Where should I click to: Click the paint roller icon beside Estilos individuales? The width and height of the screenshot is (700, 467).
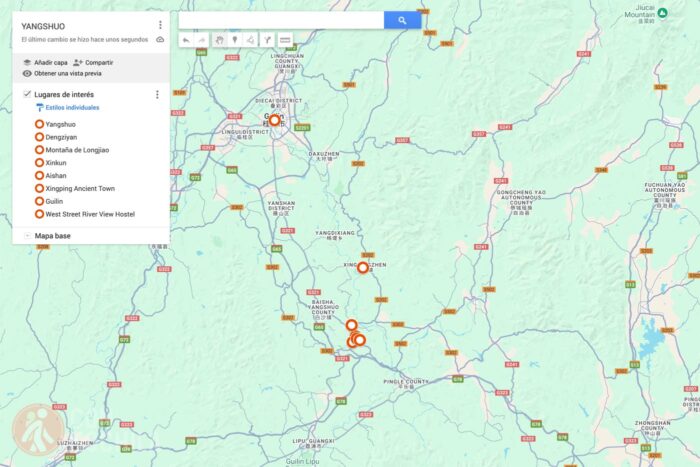coord(39,108)
